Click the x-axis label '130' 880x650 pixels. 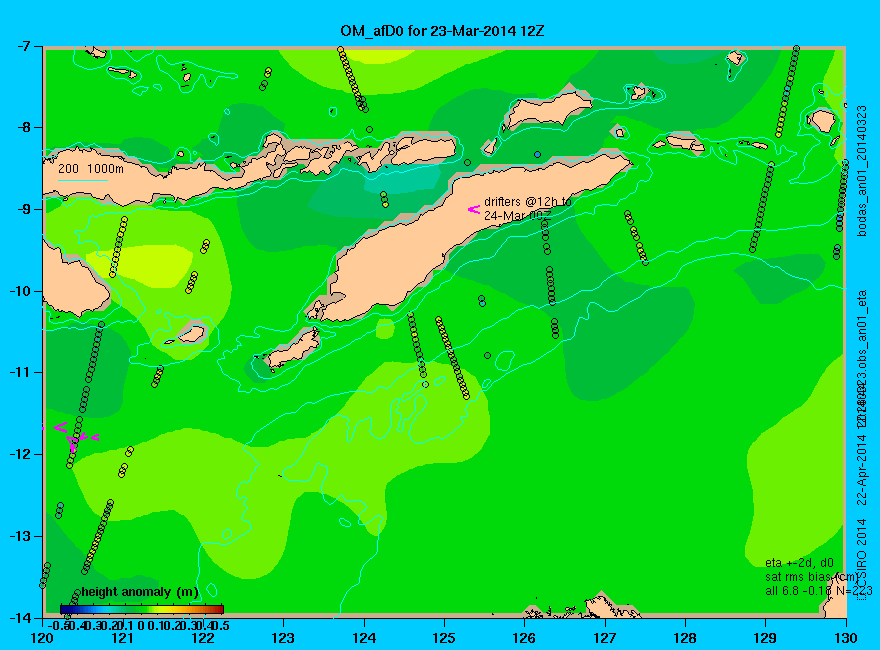click(x=846, y=638)
